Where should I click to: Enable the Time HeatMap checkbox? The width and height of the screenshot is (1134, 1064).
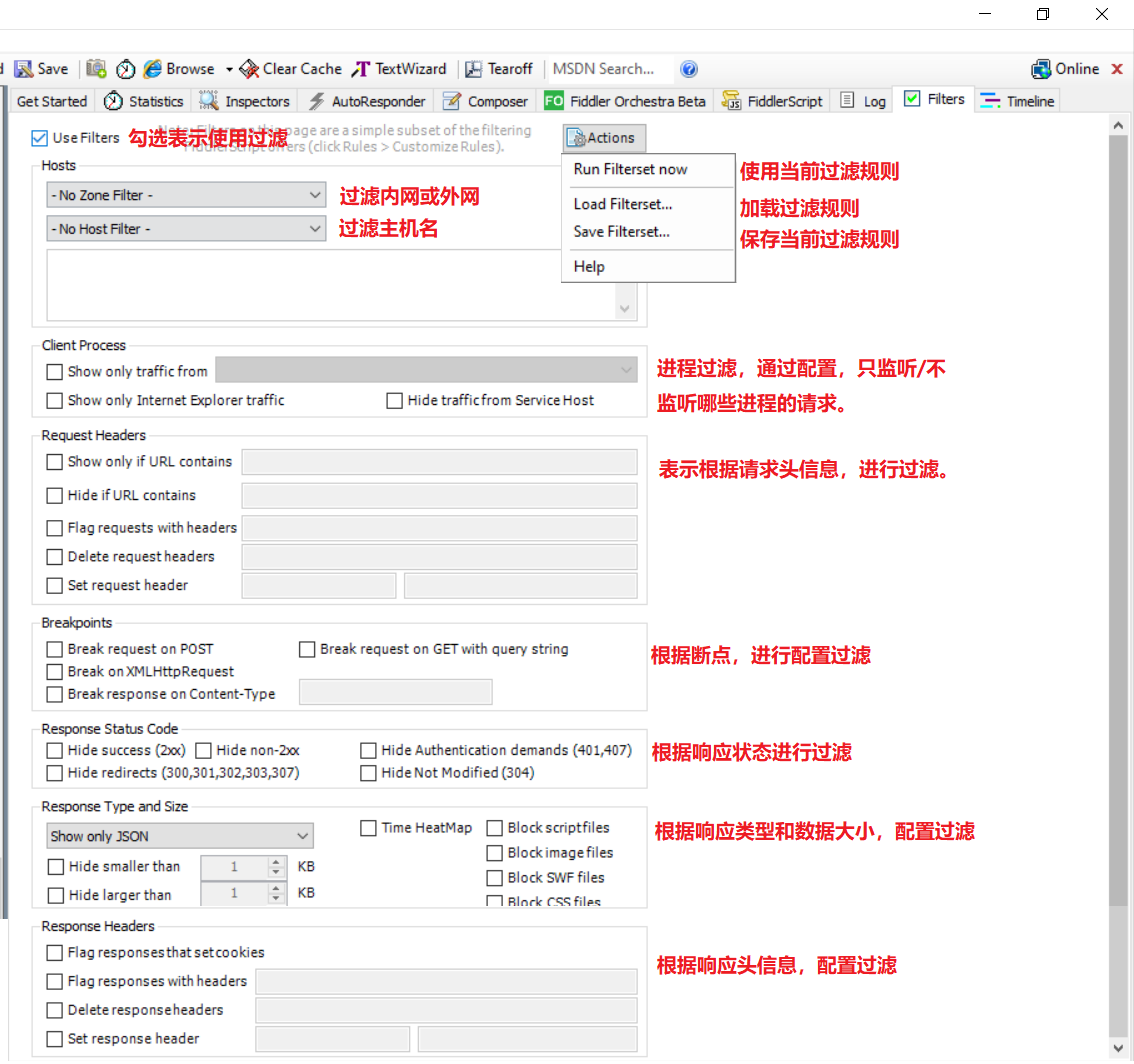(x=368, y=828)
